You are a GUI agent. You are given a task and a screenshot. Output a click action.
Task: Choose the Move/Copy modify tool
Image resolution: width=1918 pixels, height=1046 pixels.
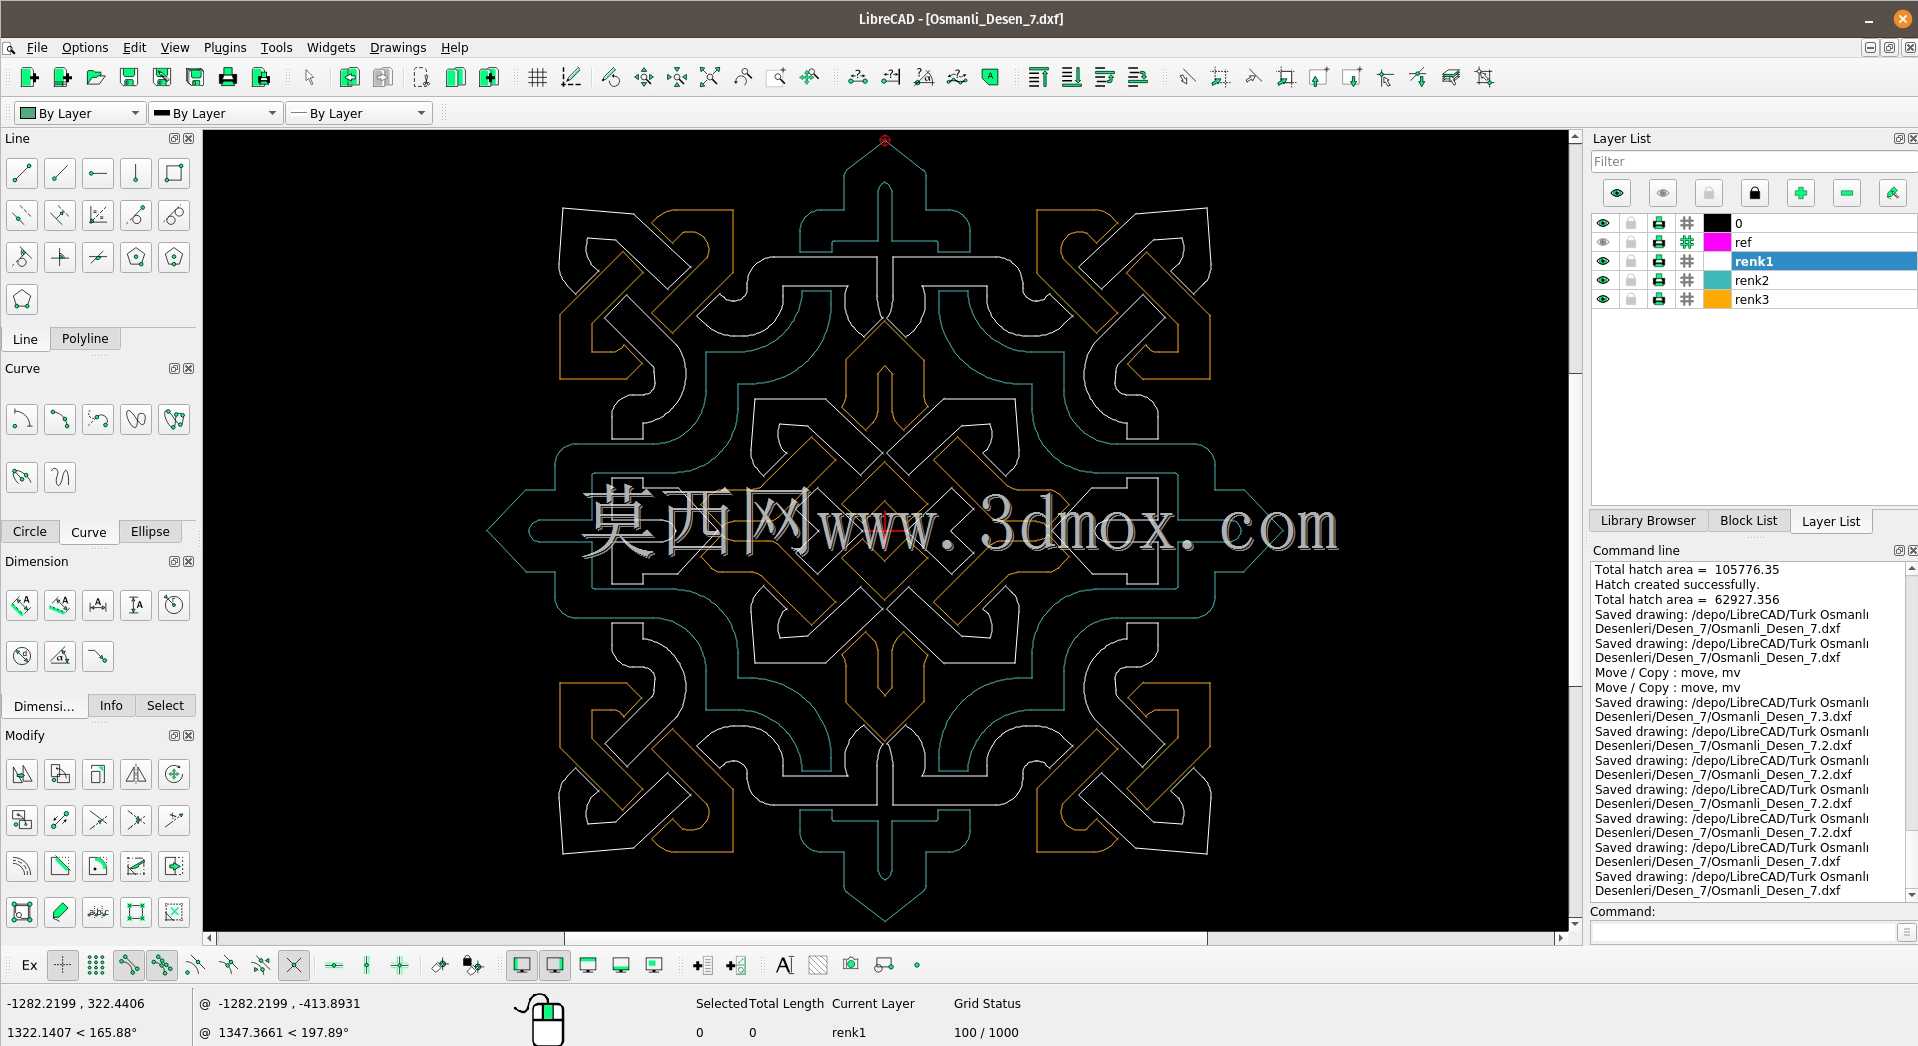[x=22, y=774]
